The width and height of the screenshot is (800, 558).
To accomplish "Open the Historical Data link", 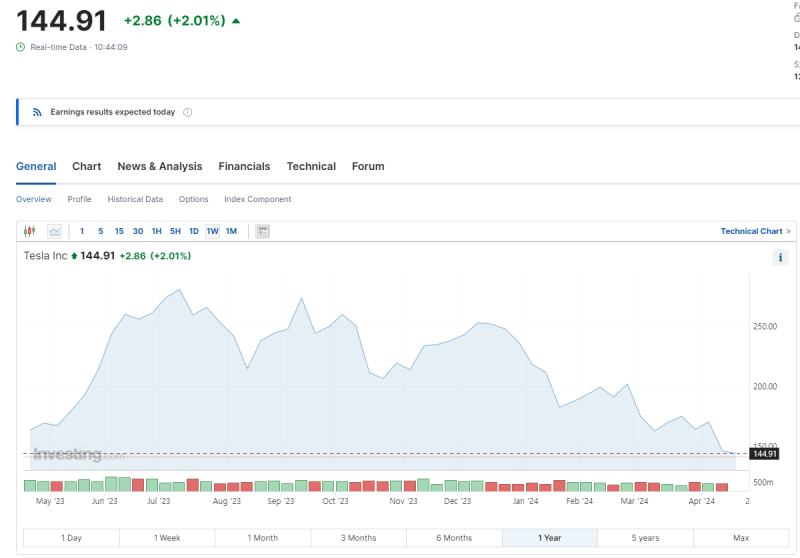I will coord(135,199).
